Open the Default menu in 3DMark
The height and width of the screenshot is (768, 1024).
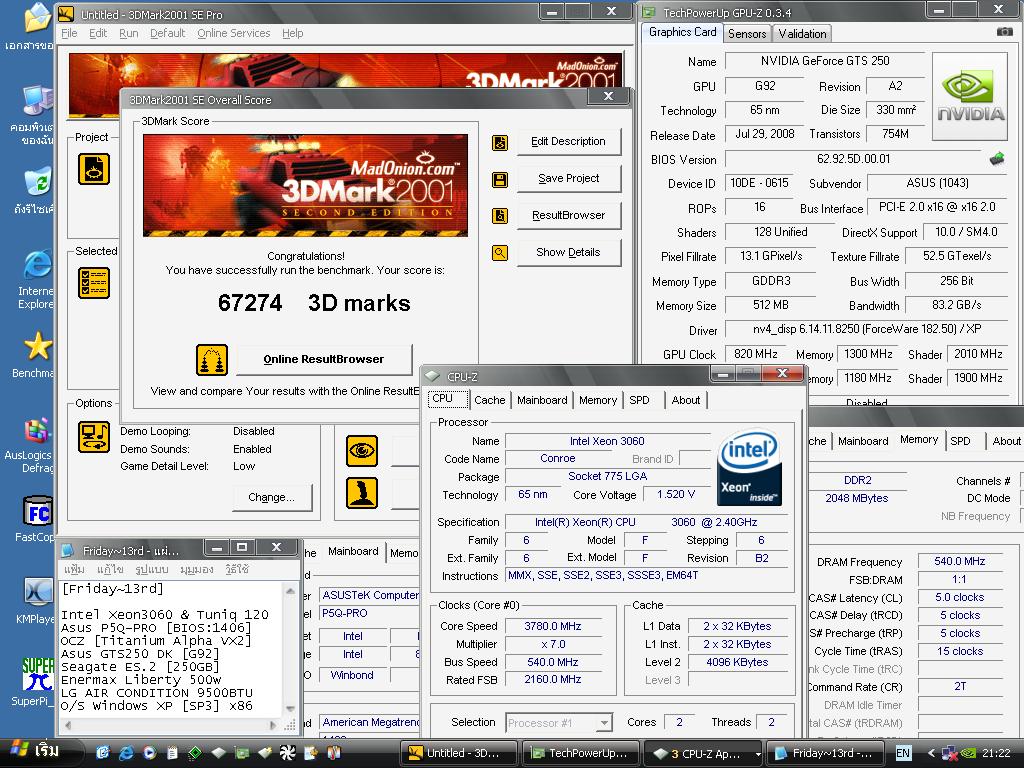[x=167, y=33]
